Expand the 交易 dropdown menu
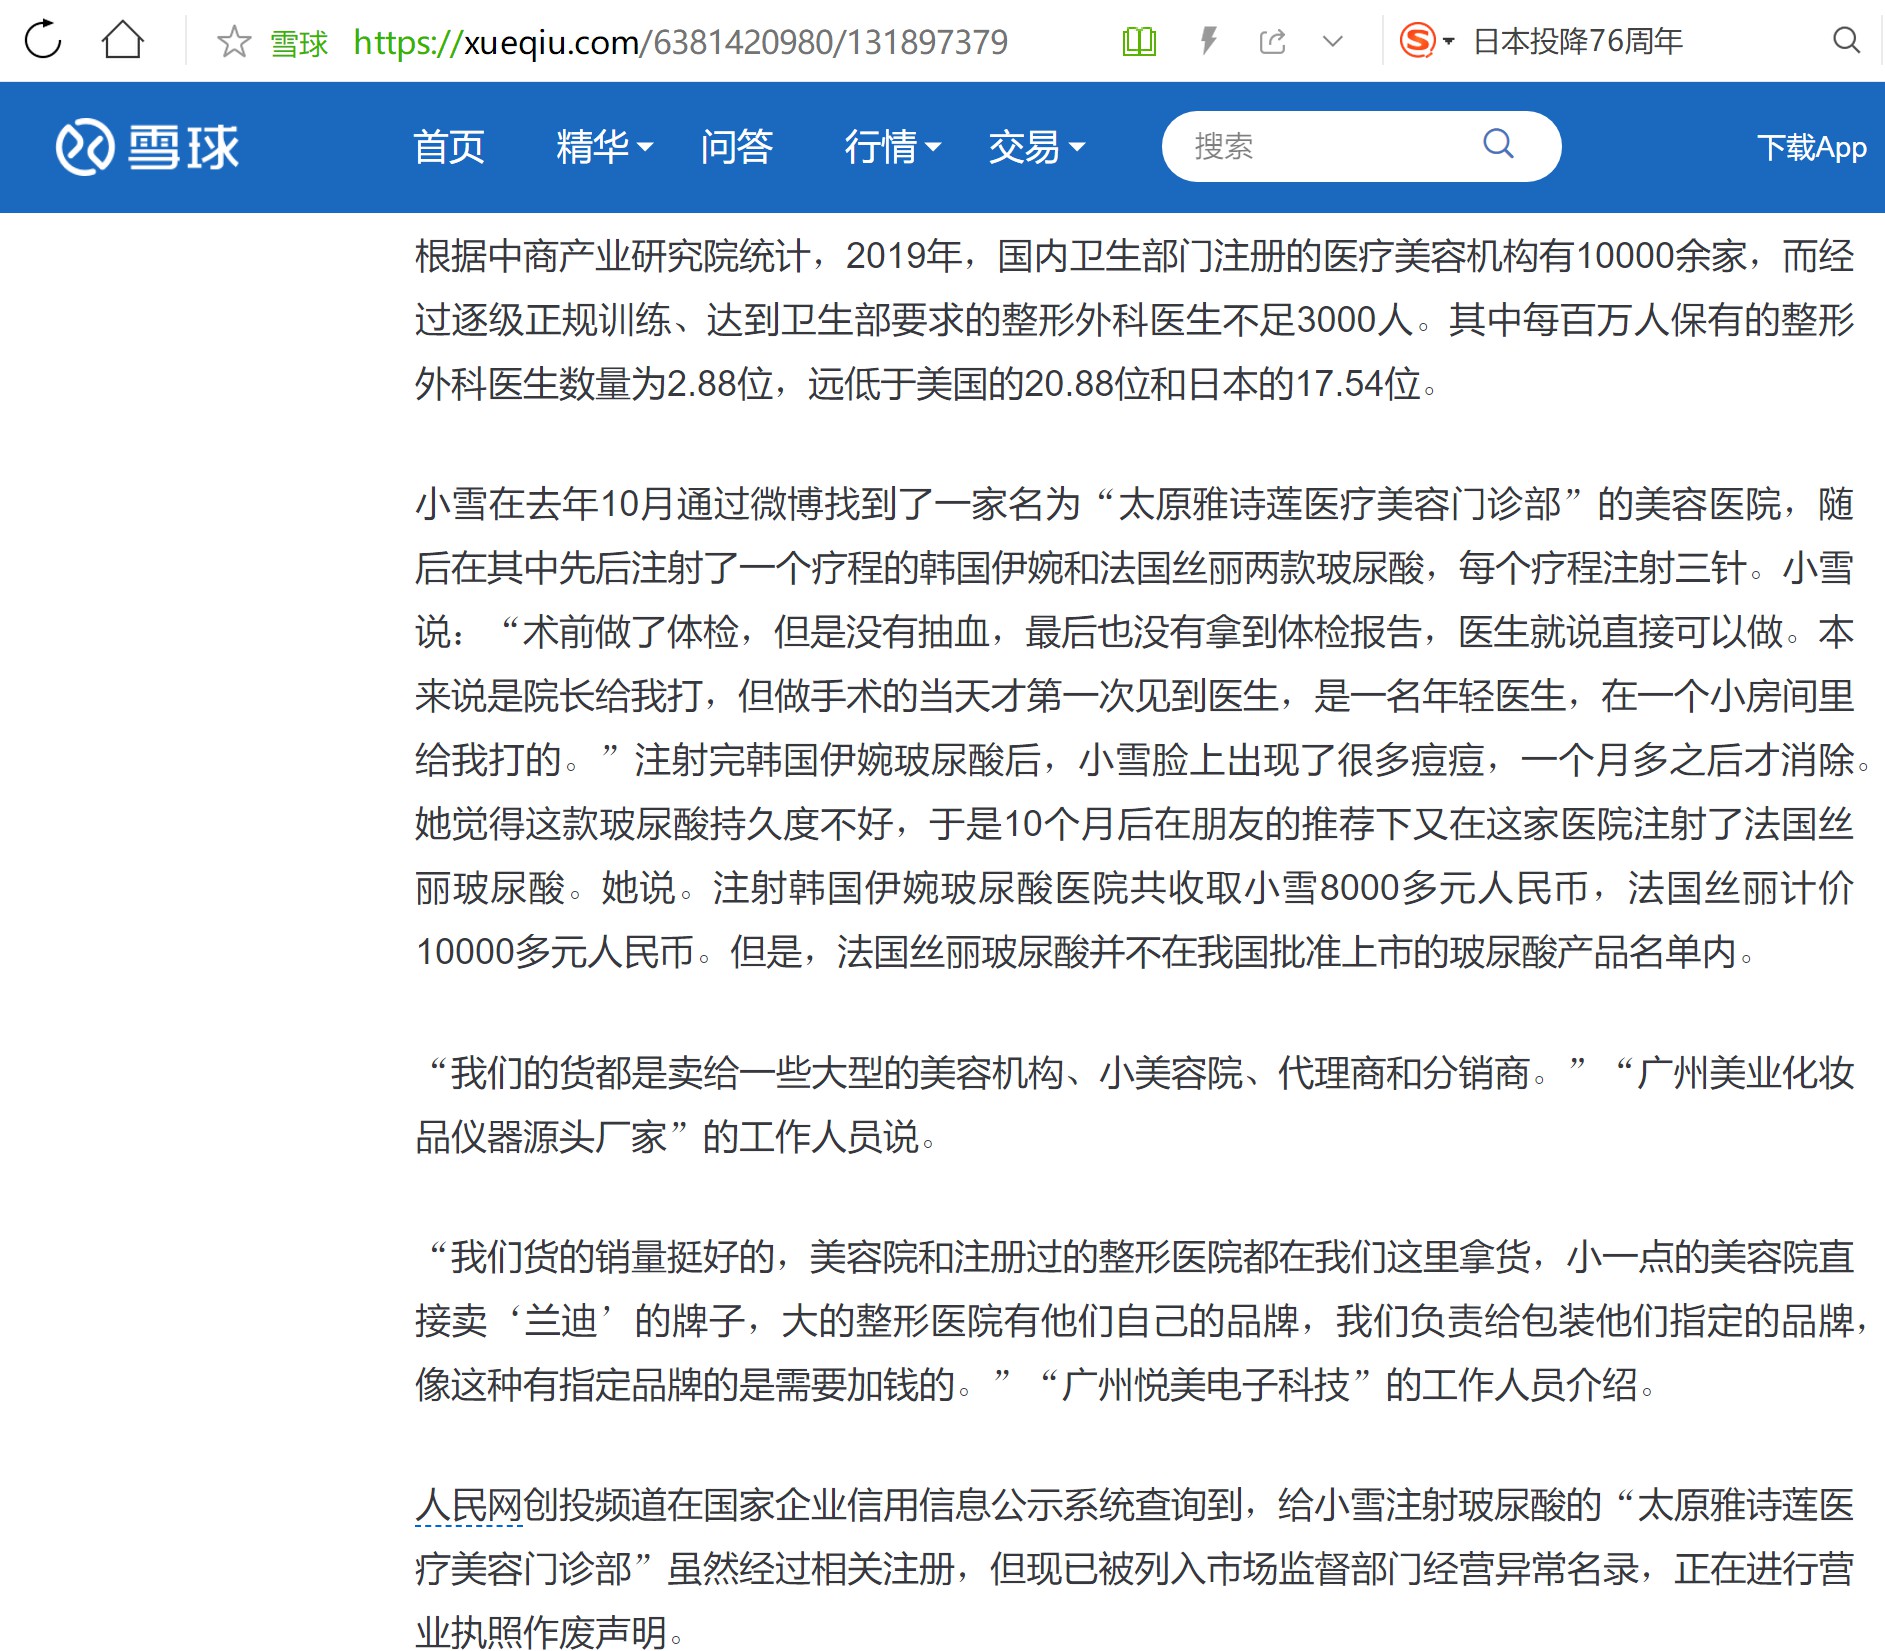The height and width of the screenshot is (1651, 1885). [x=1036, y=147]
